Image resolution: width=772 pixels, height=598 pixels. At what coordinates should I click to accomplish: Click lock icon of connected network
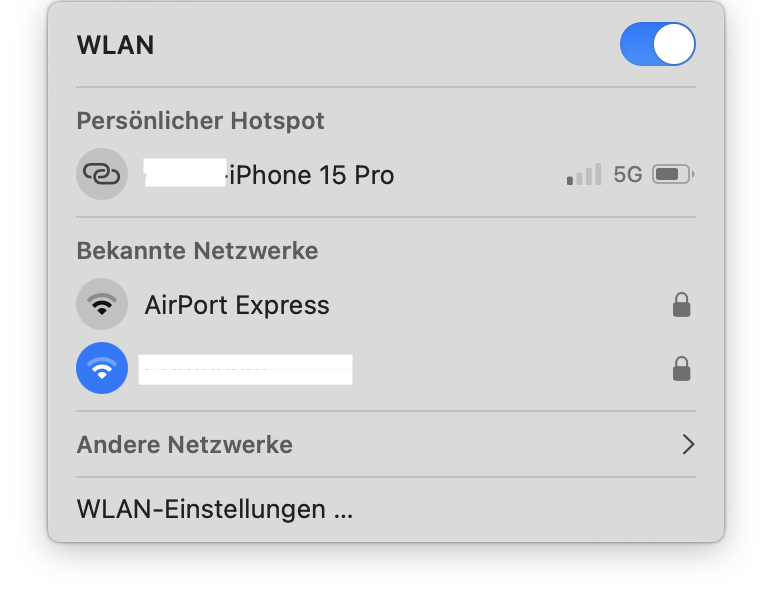681,369
